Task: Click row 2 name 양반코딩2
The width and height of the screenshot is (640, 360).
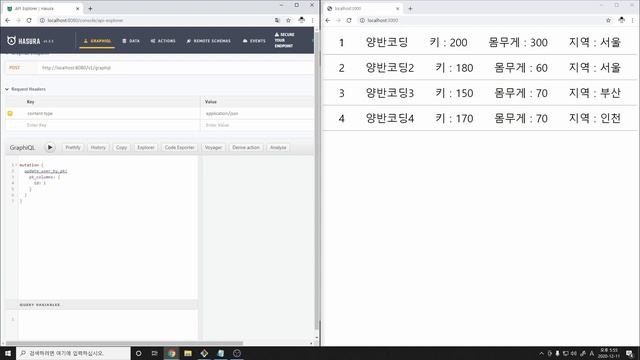Action: click(x=389, y=67)
